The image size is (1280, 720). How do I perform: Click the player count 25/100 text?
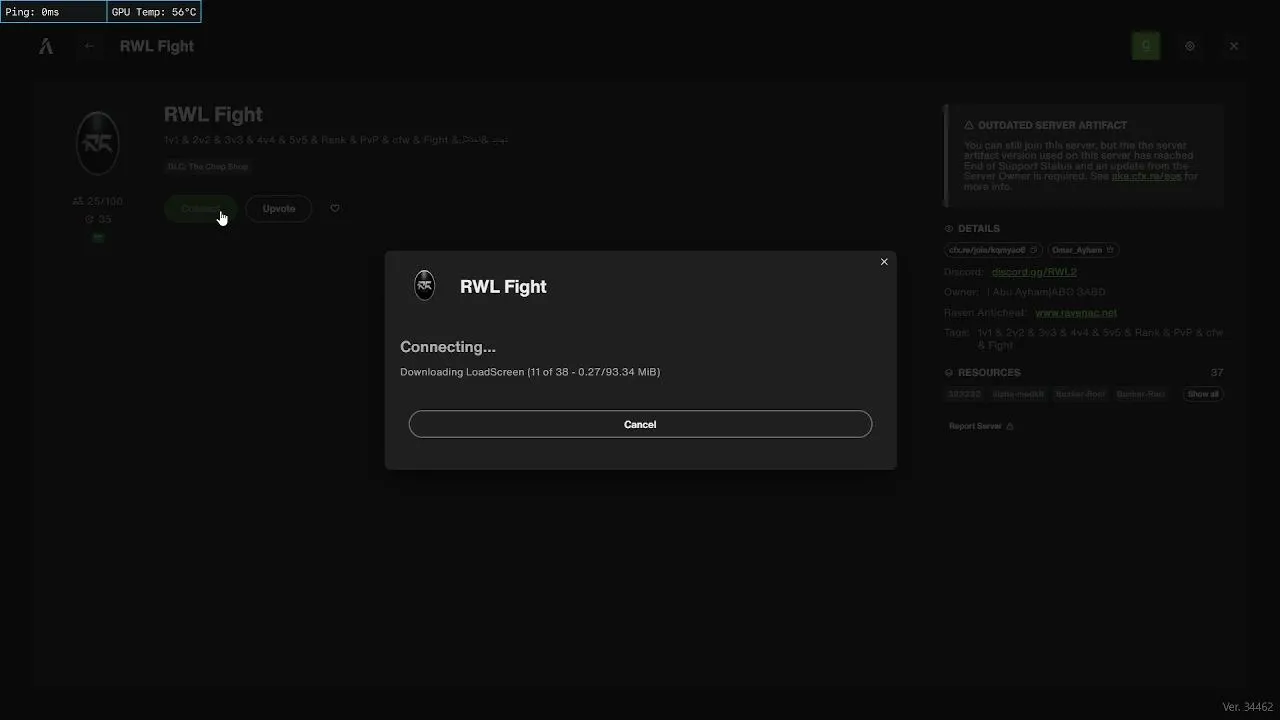98,201
